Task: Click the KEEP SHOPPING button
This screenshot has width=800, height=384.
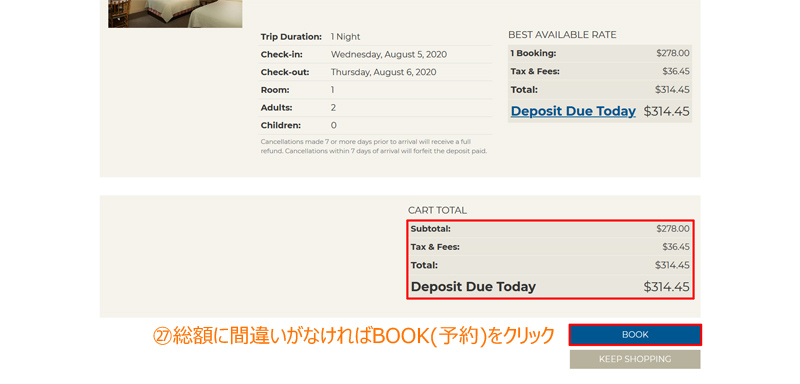Action: click(x=635, y=359)
